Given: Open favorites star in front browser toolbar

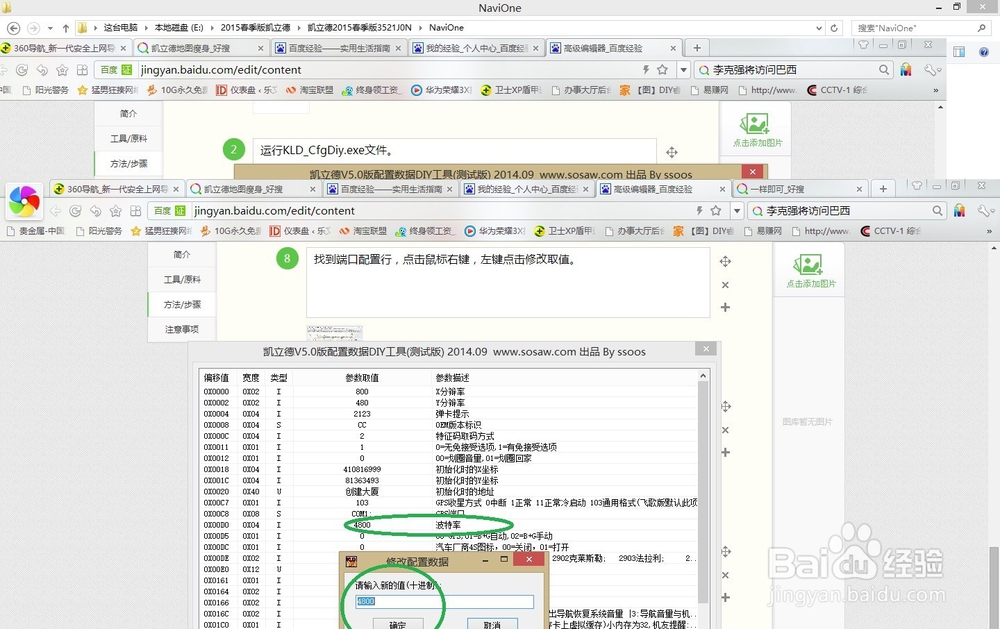Looking at the screenshot, I should pos(115,211).
